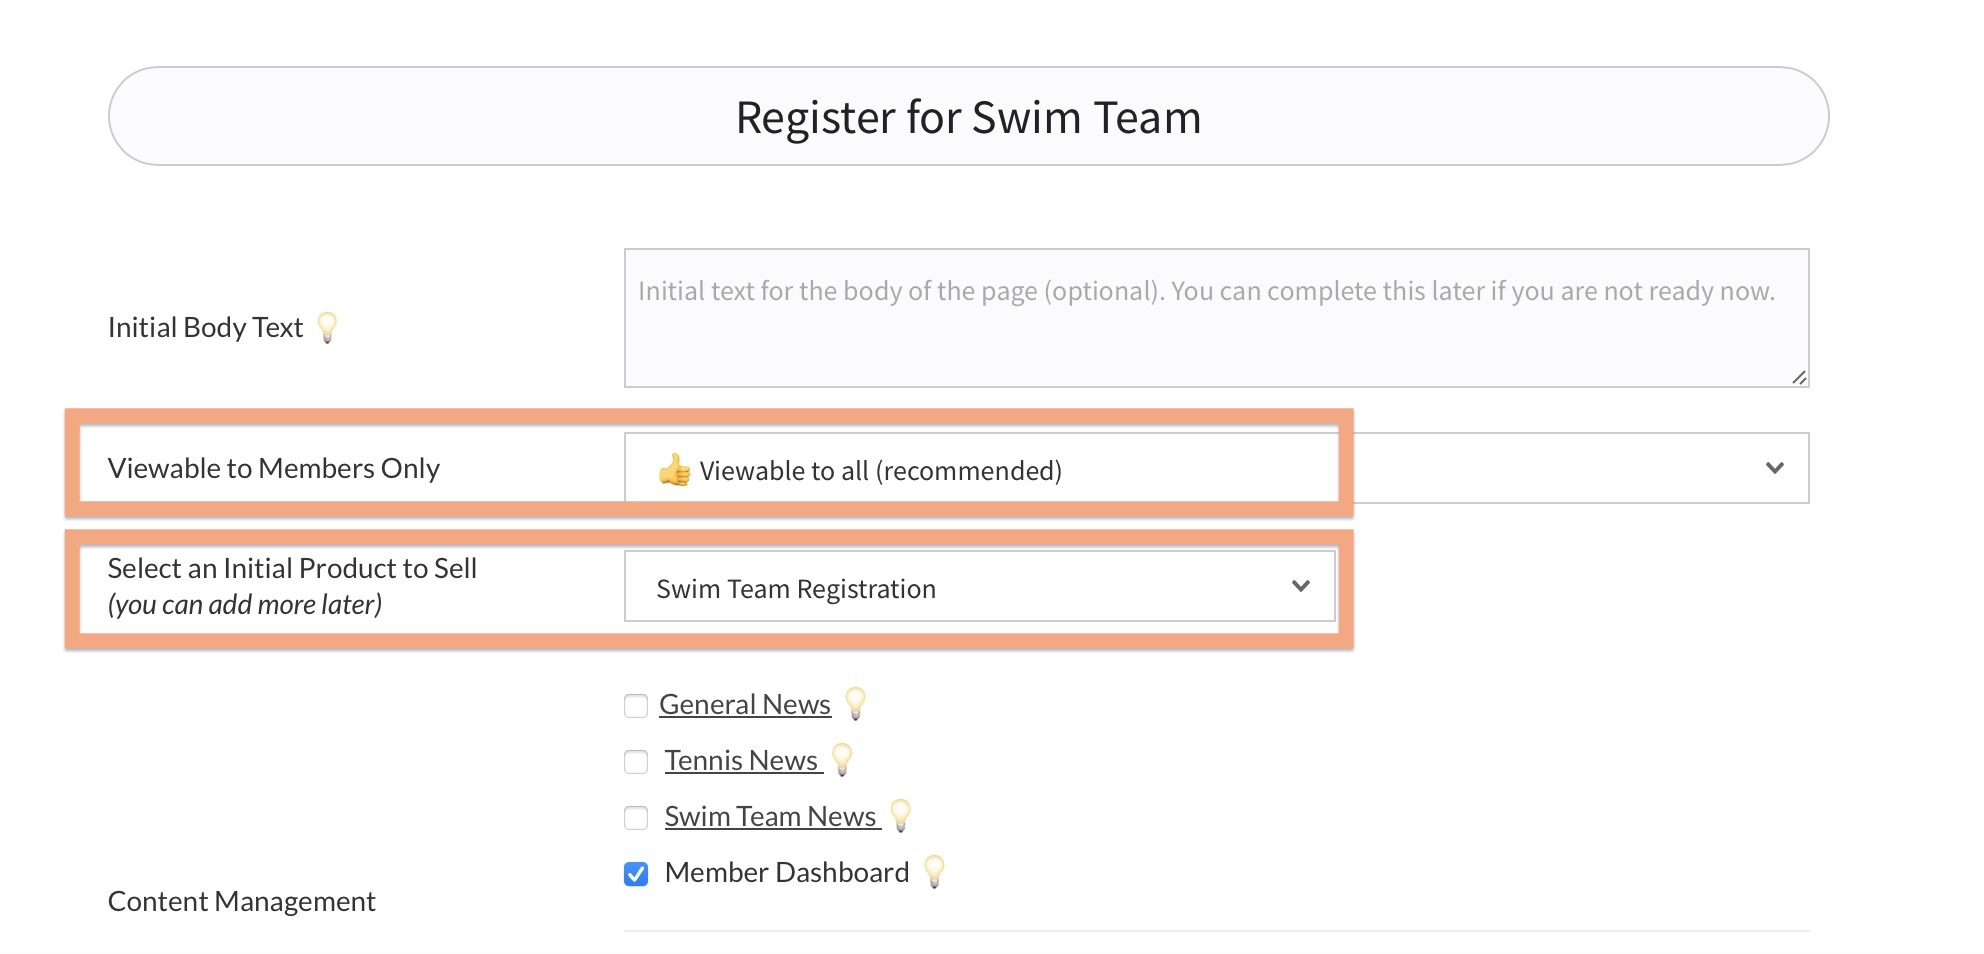Tick the Swim Team News checkbox

[x=636, y=818]
